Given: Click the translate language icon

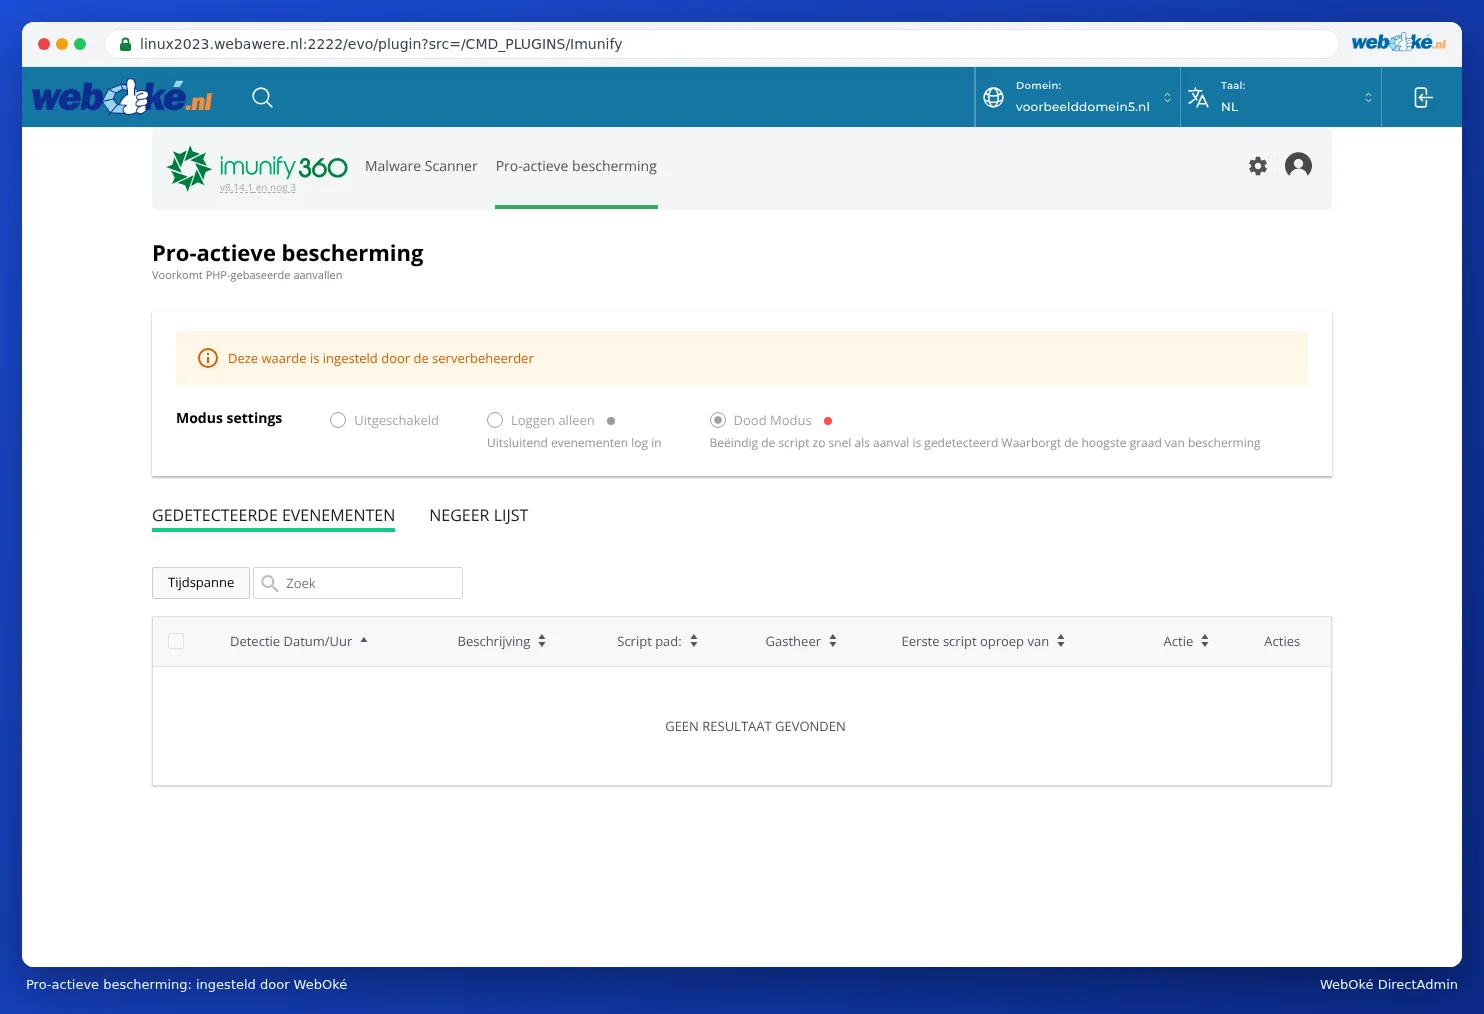Looking at the screenshot, I should [1198, 97].
